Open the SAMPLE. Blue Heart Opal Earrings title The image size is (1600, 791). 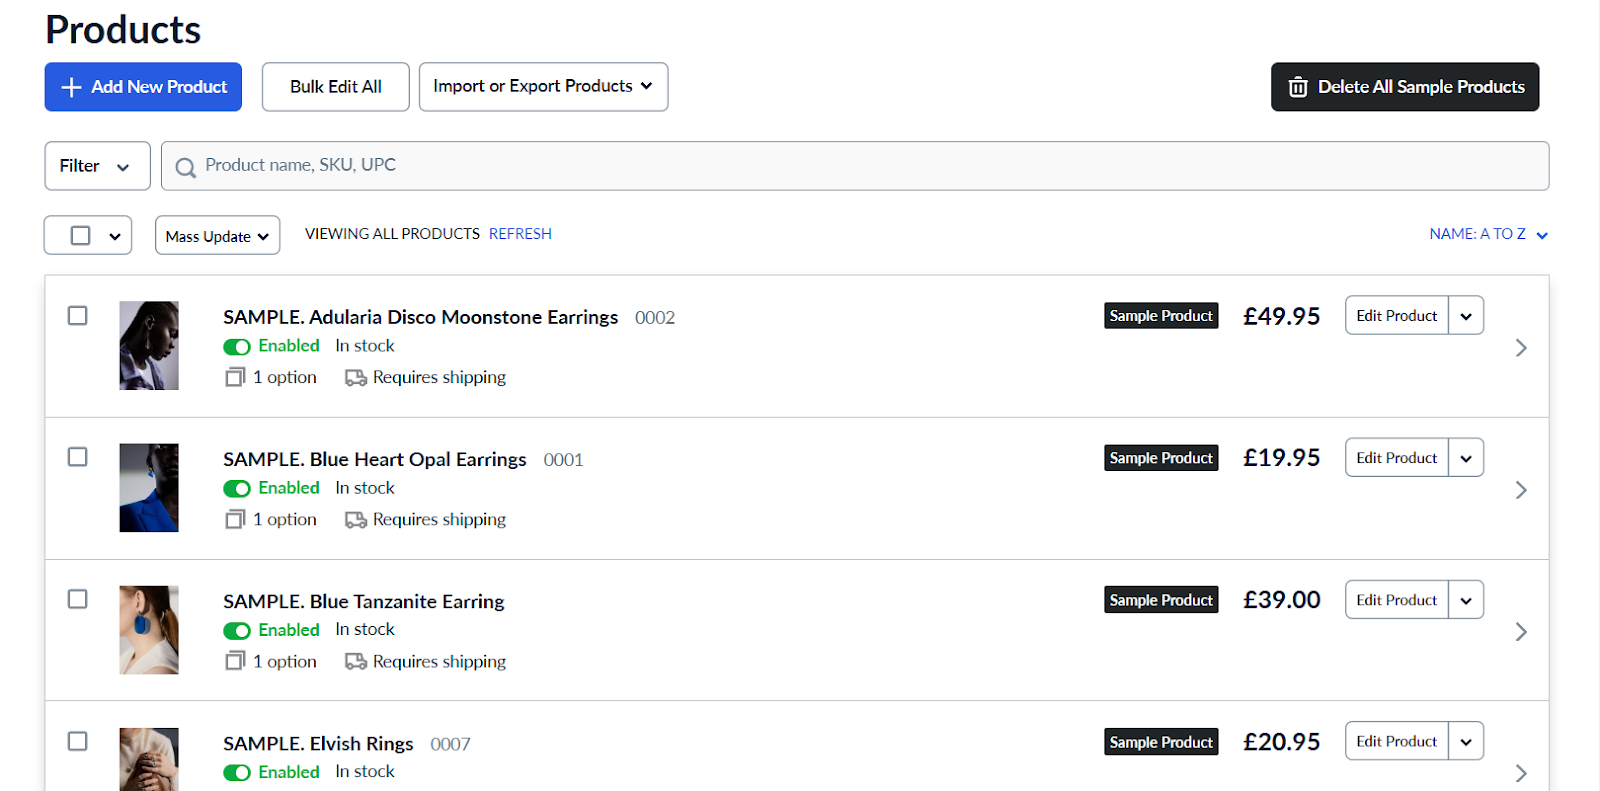(375, 459)
